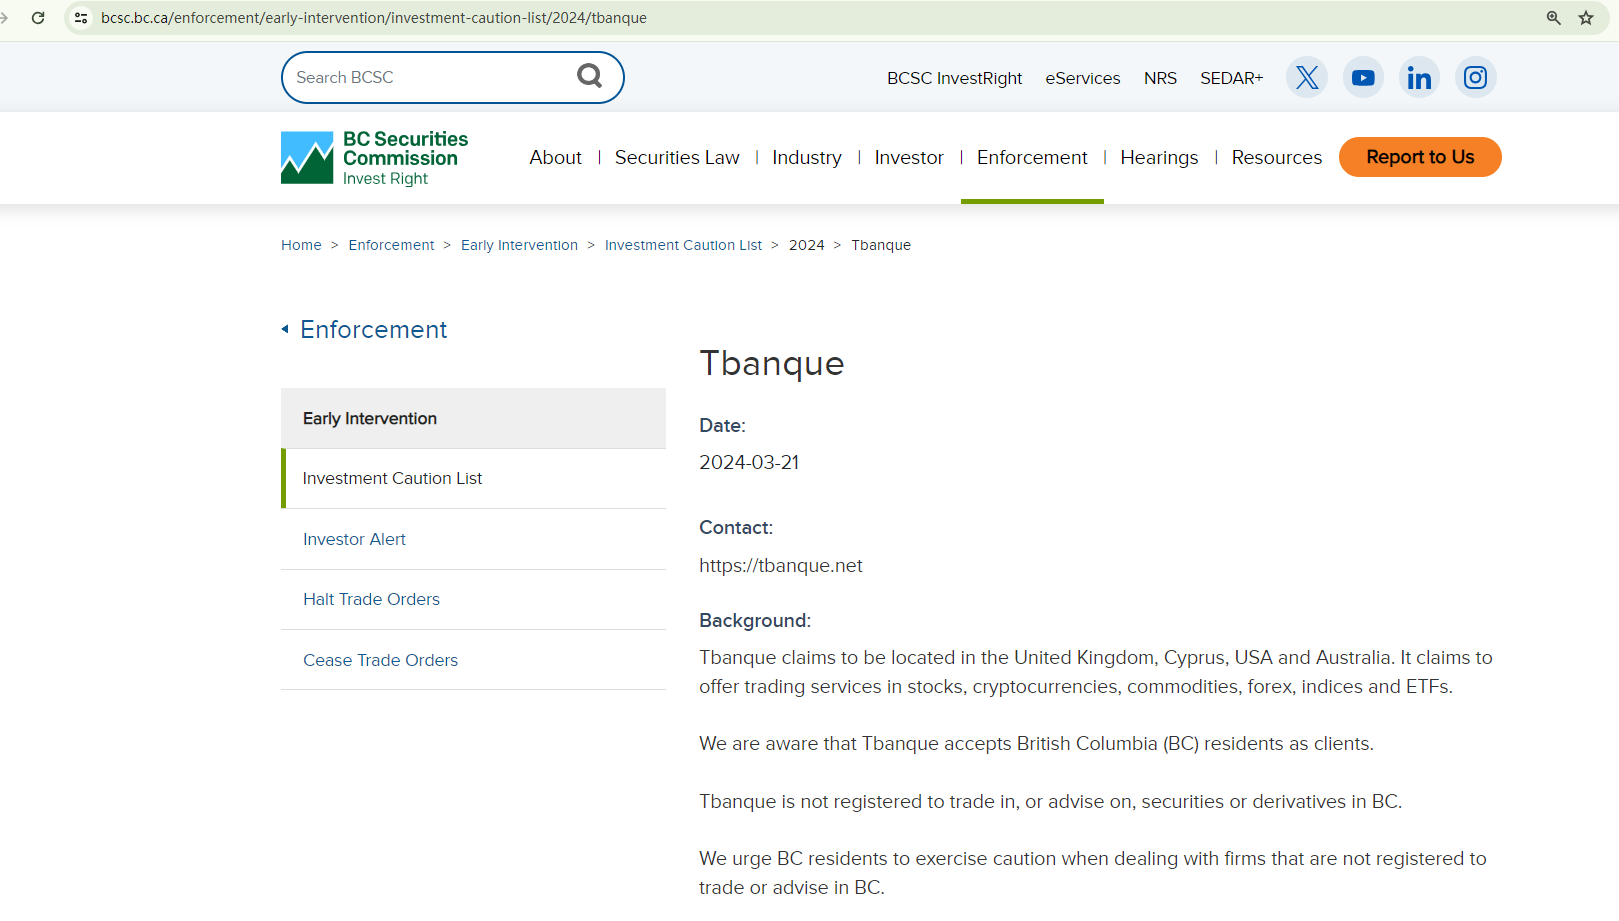Open the BCSC Instagram icon

[1474, 78]
